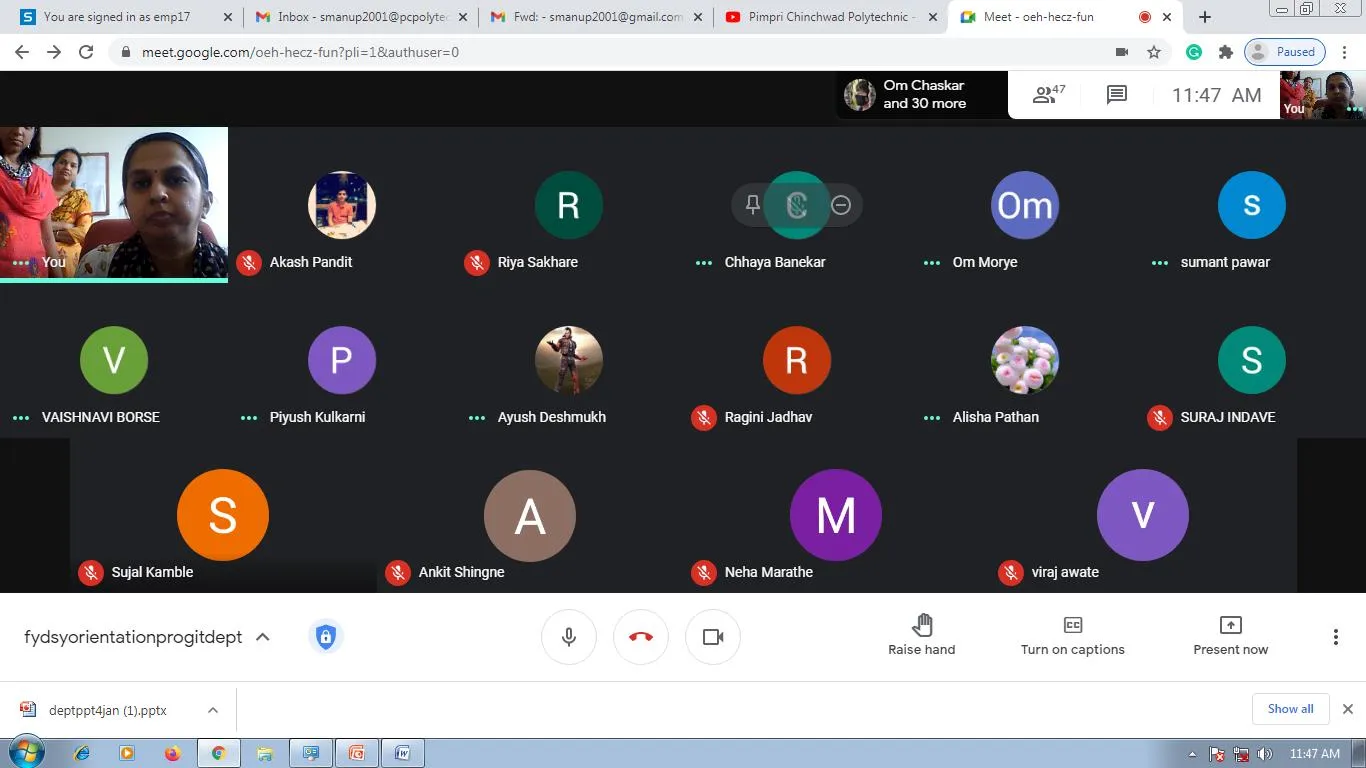Click the camera permission icon in address bar

click(x=1122, y=52)
